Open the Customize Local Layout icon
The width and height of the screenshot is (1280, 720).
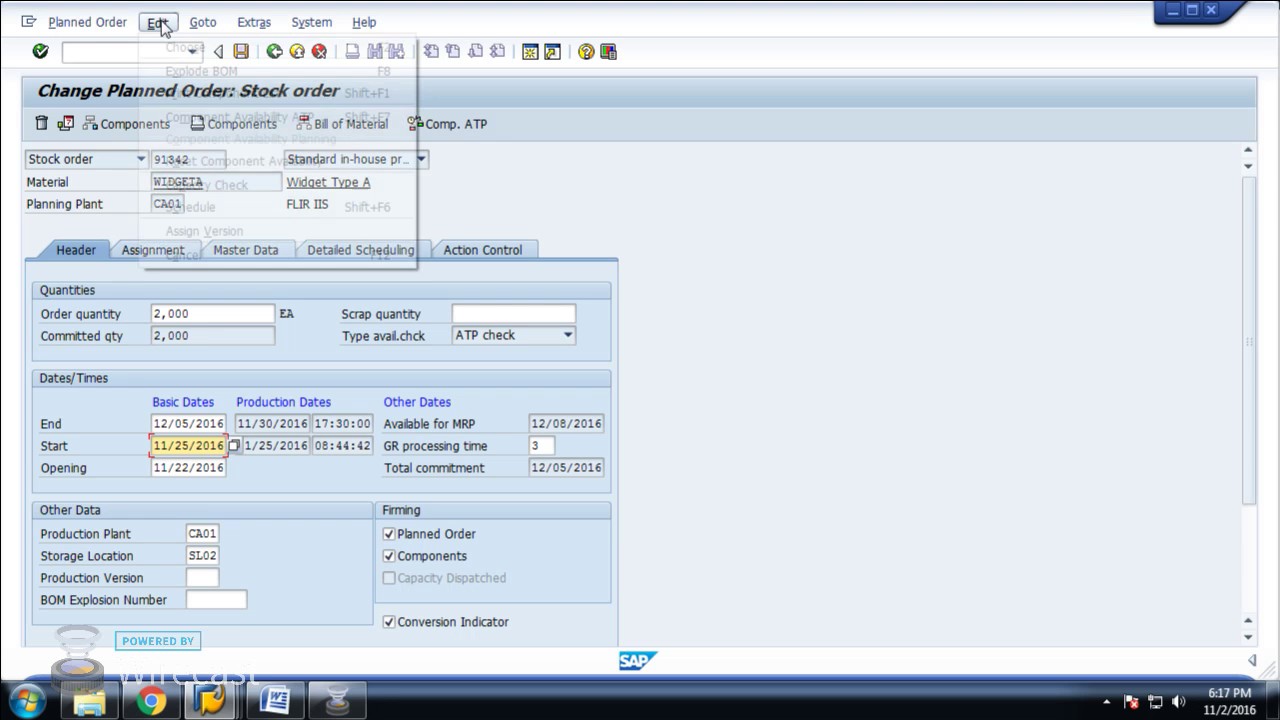click(x=608, y=51)
